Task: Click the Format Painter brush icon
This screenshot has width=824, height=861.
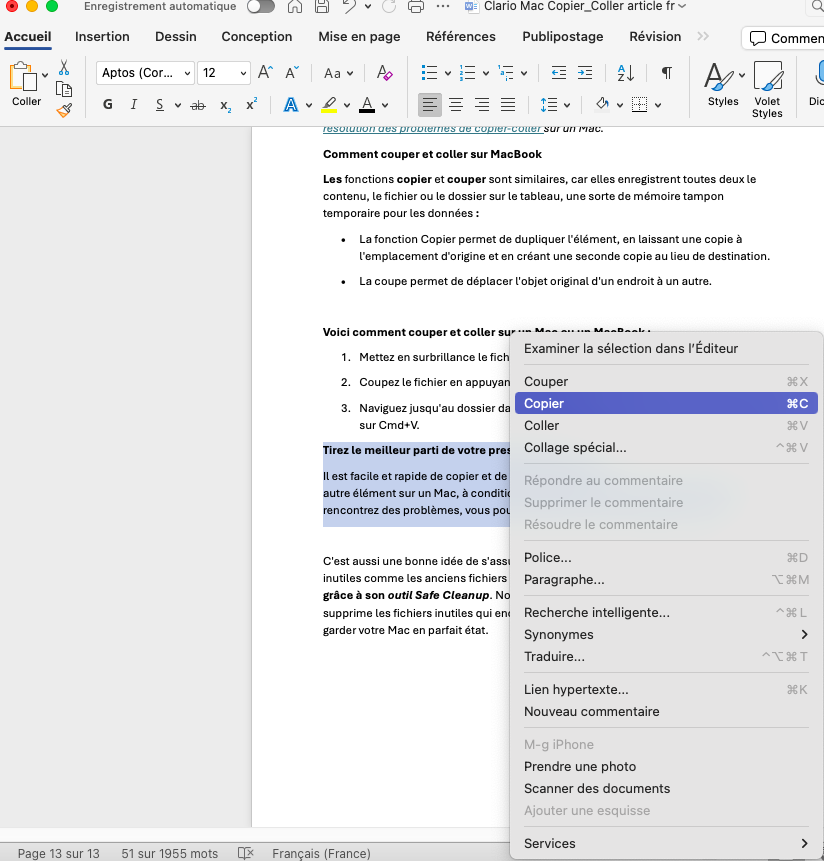Action: (64, 110)
